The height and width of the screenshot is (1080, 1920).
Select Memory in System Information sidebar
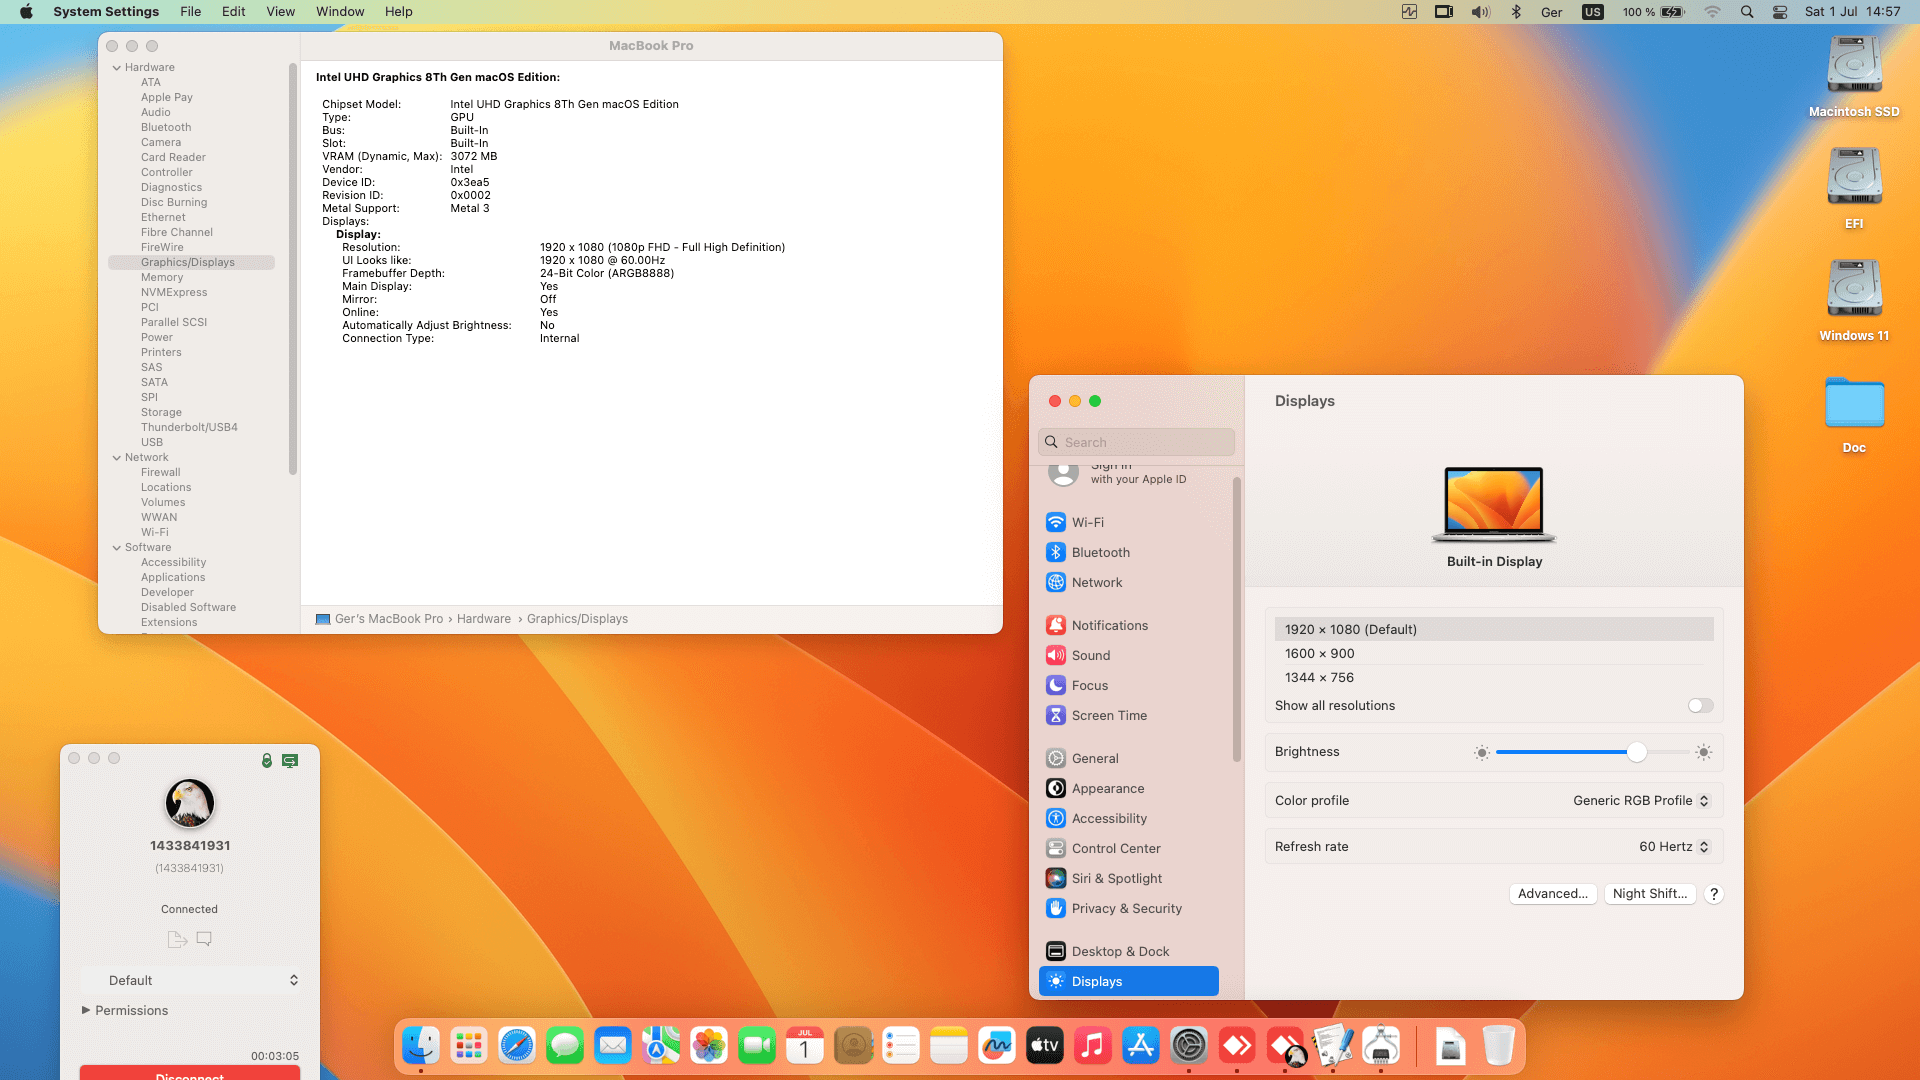pos(162,278)
